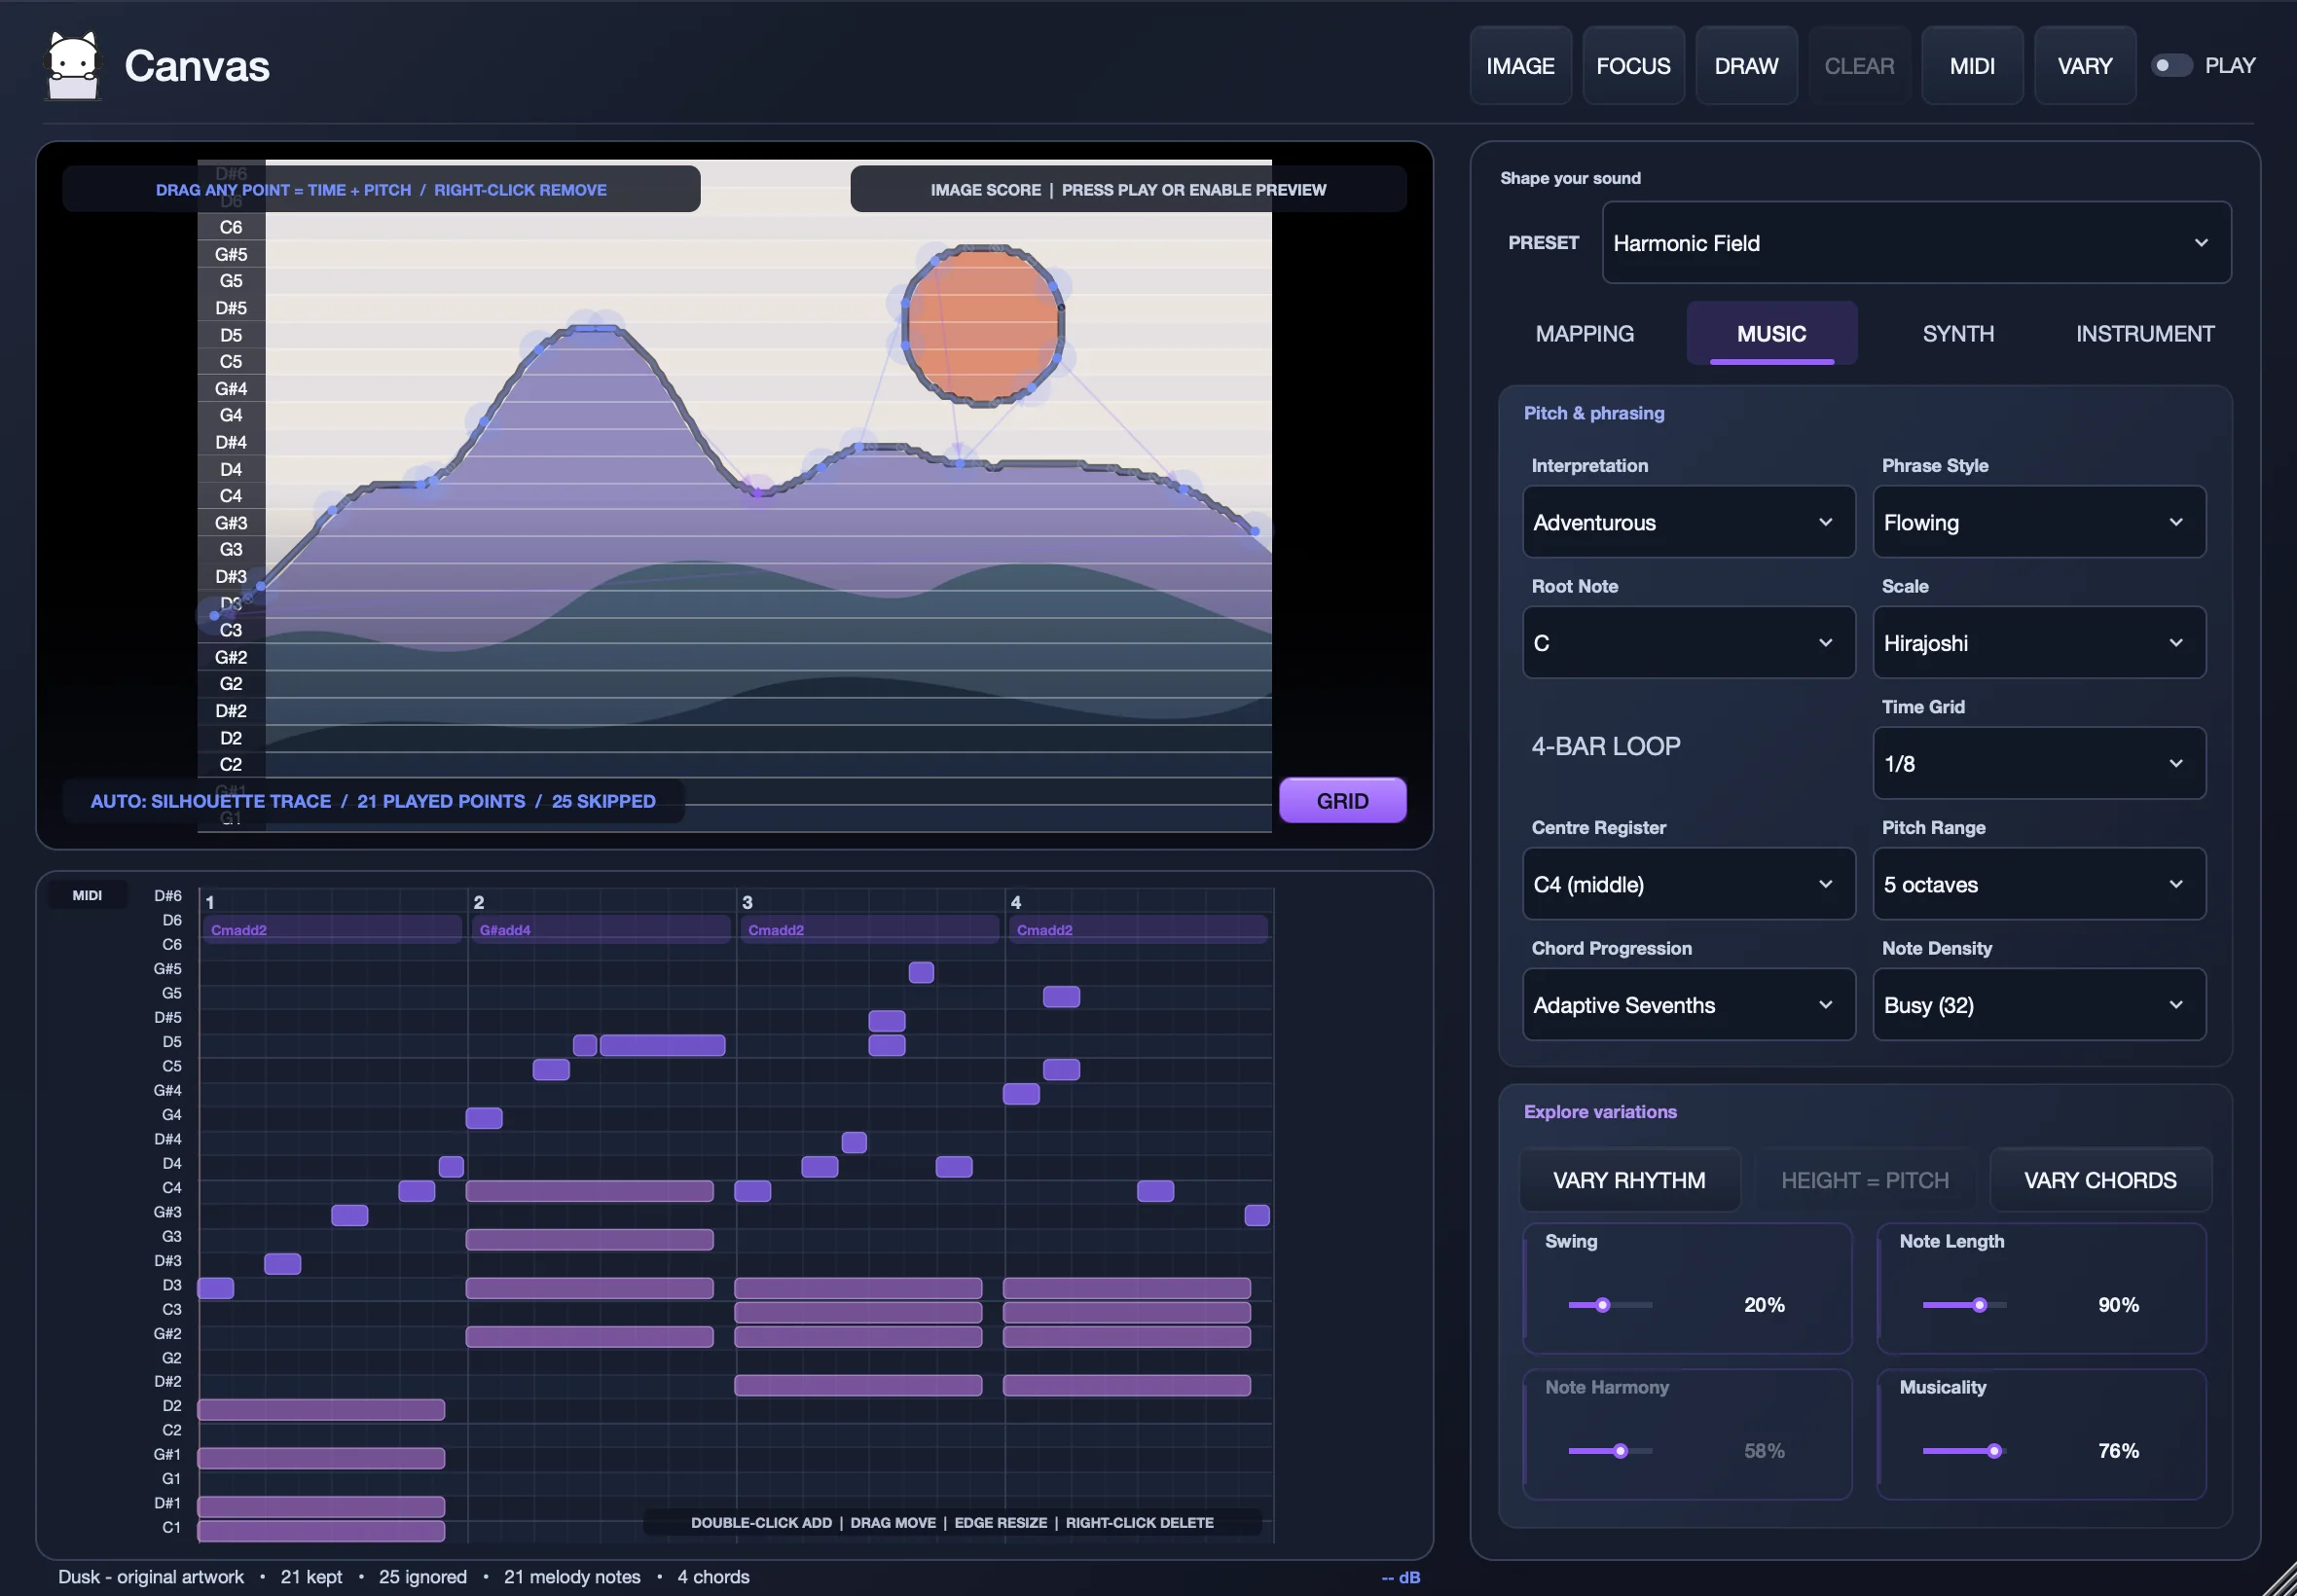Click the FOCUS button

tap(1633, 66)
